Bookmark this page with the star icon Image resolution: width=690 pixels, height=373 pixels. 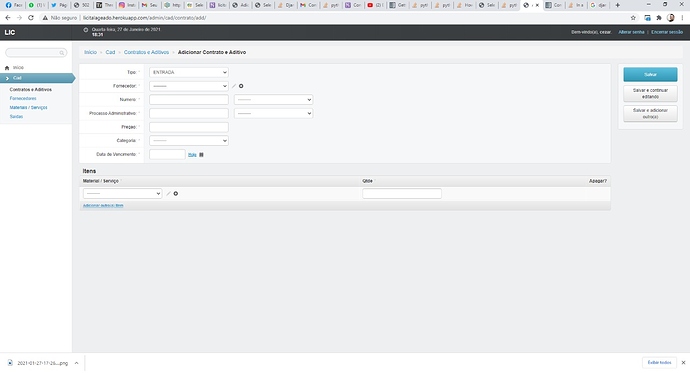(x=633, y=18)
